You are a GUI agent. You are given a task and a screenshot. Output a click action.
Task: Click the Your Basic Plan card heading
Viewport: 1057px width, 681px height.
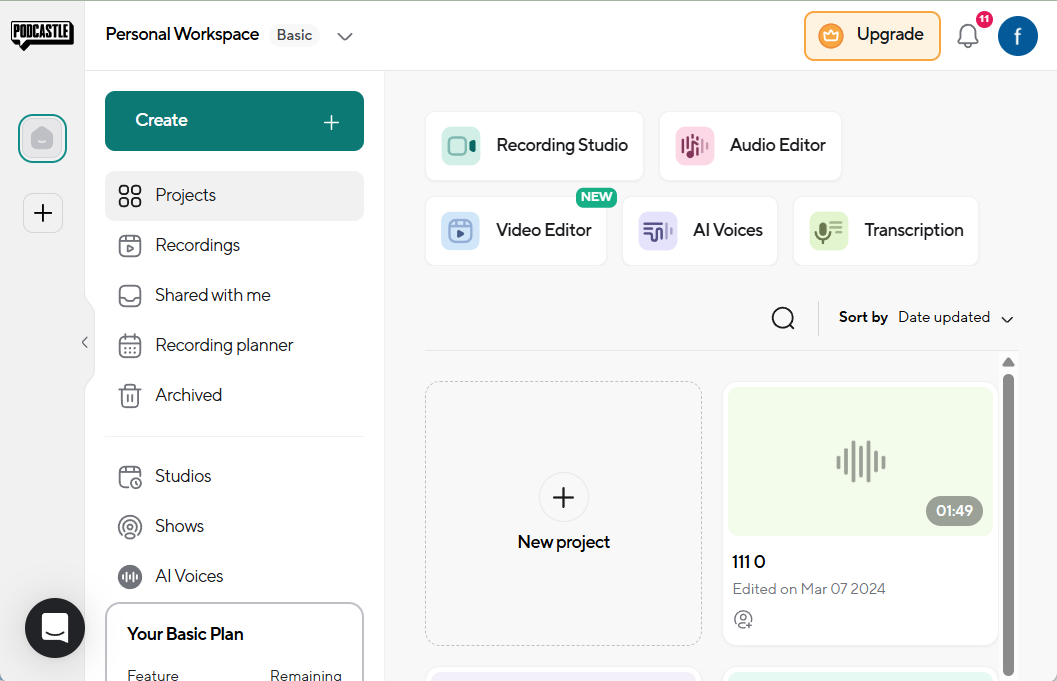coord(185,634)
